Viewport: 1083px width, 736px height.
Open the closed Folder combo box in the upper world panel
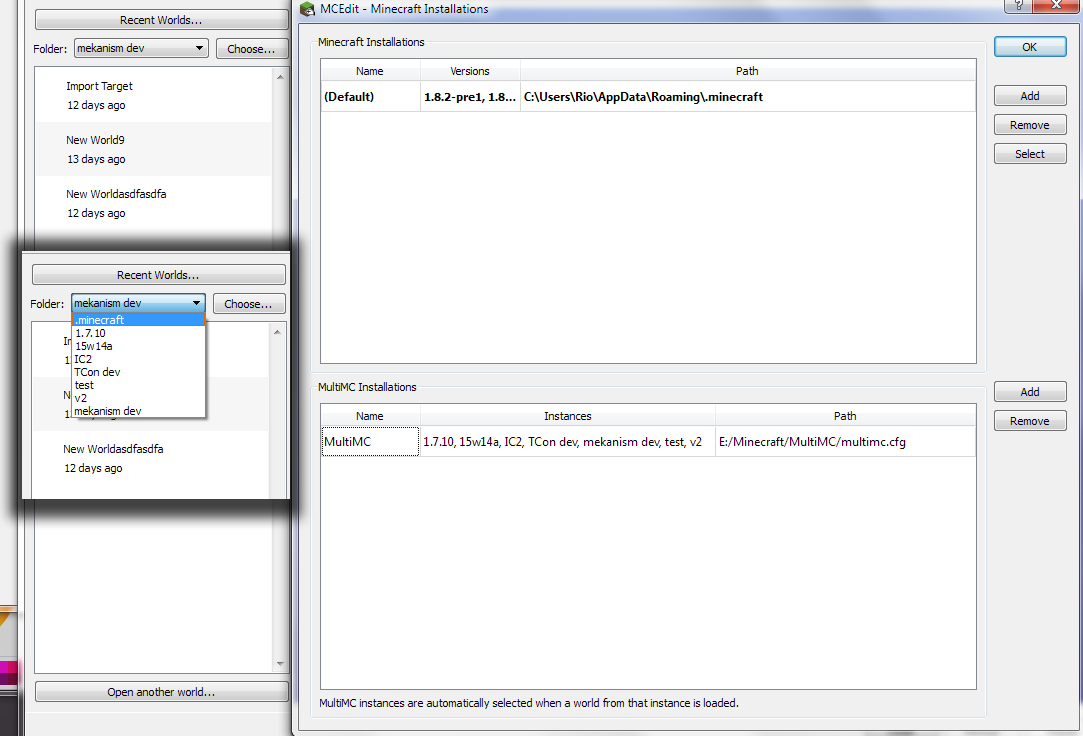click(141, 48)
